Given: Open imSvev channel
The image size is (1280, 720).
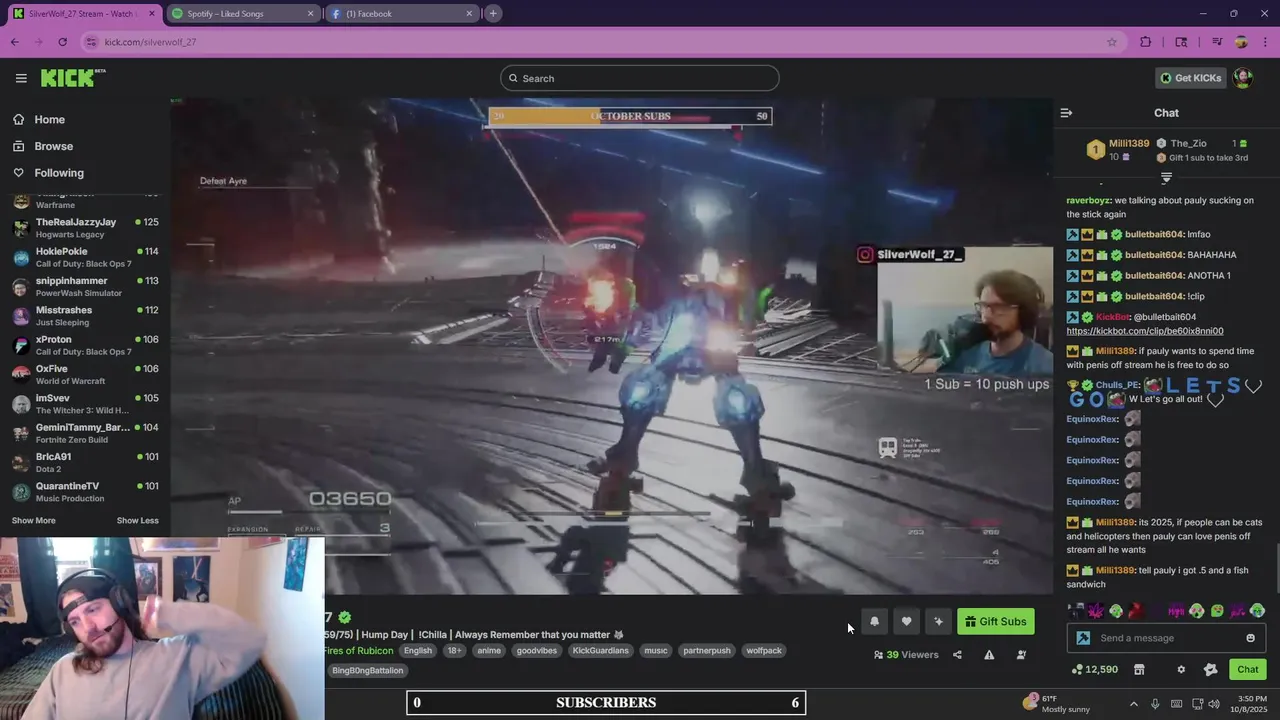Looking at the screenshot, I should click(x=85, y=404).
